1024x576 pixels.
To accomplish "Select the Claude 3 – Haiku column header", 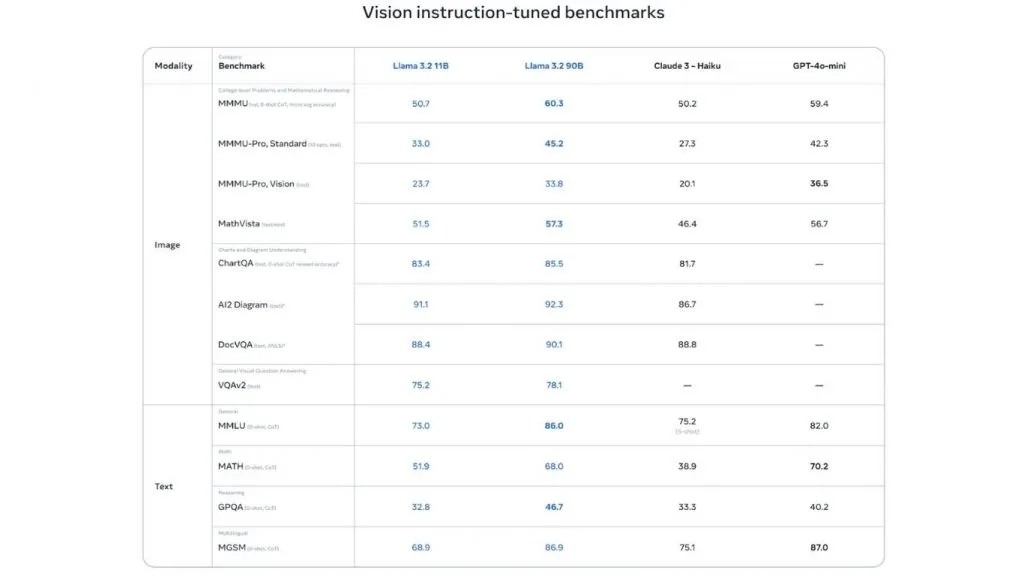I will tap(687, 66).
